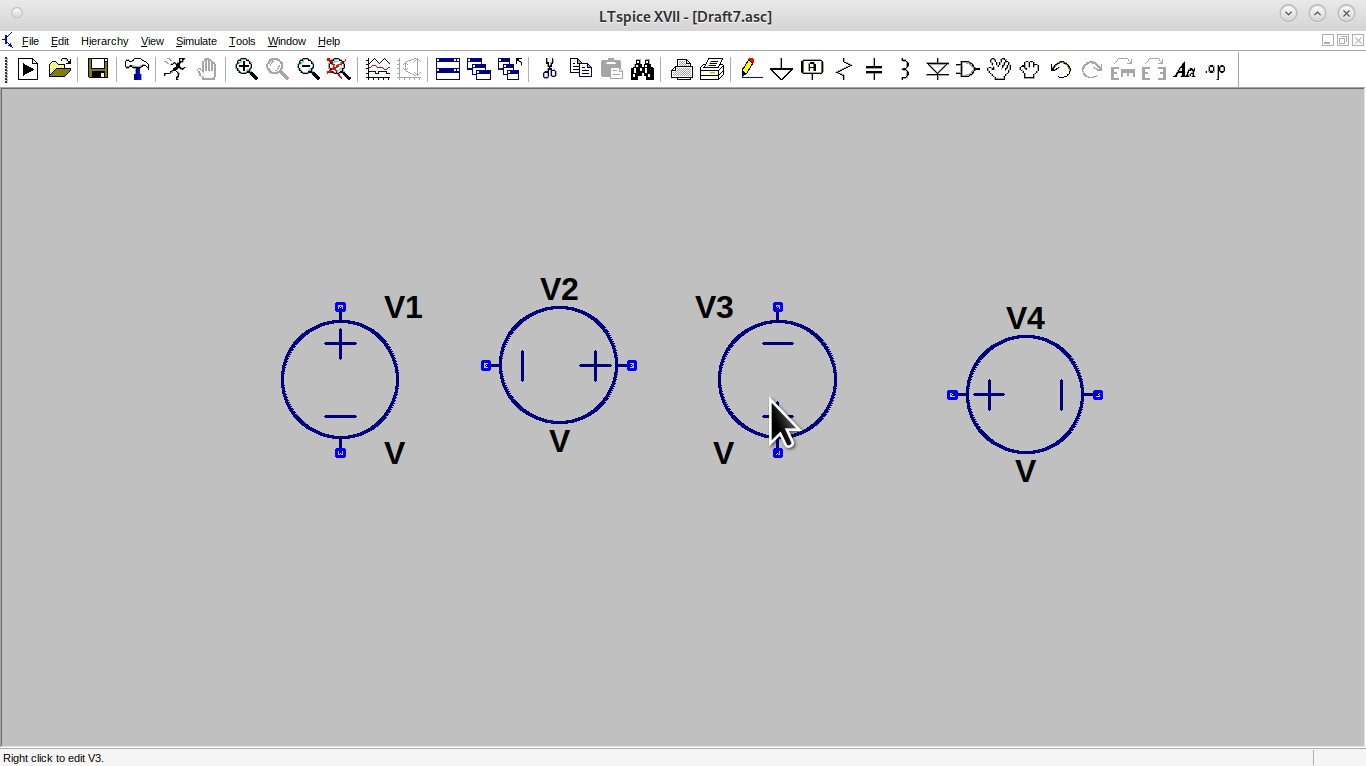Click the binoculars find icon
1366x766 pixels.
tap(642, 69)
